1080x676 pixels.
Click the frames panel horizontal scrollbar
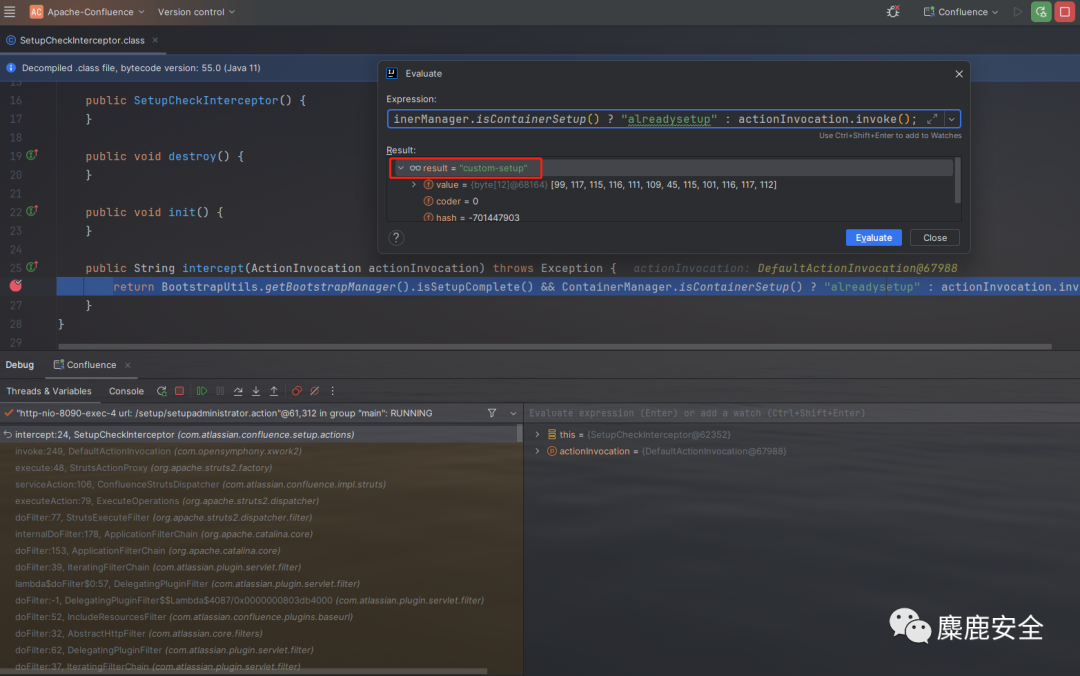[x=244, y=670]
